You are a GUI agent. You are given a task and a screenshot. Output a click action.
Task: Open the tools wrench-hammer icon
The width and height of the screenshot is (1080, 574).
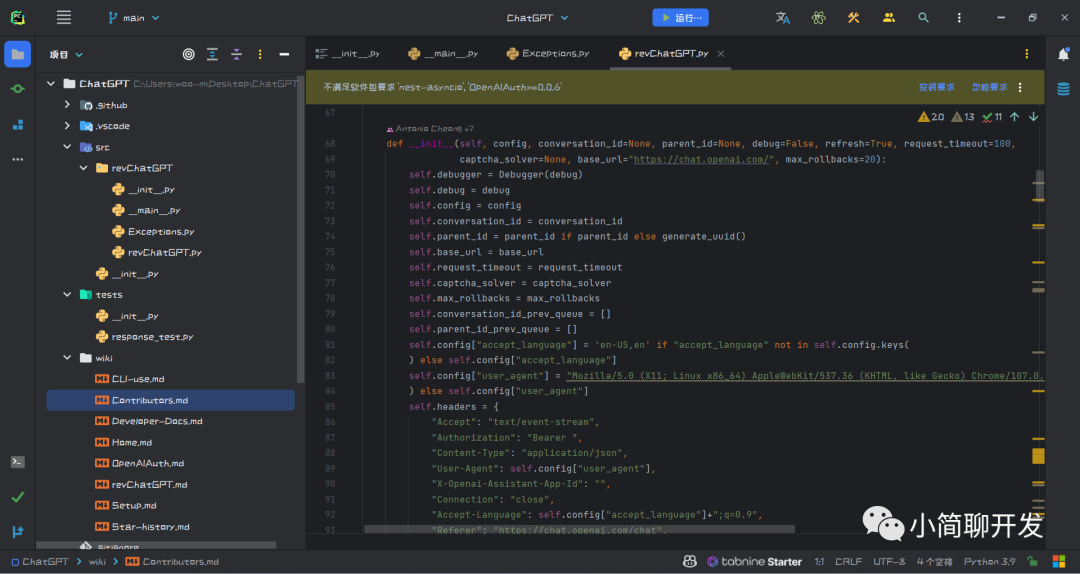pos(853,18)
